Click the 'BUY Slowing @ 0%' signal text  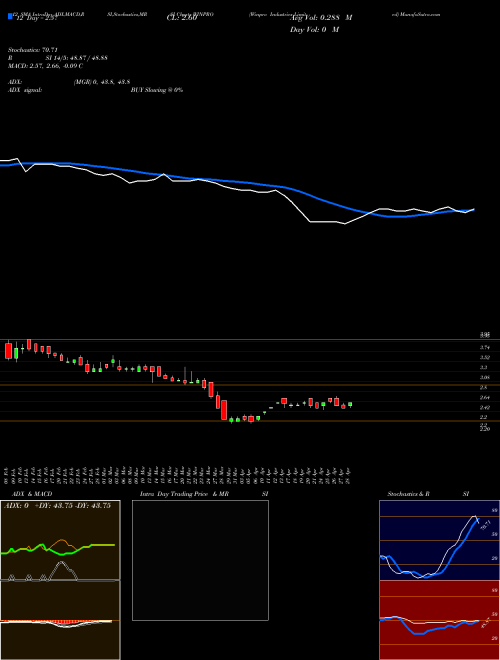(x=157, y=90)
